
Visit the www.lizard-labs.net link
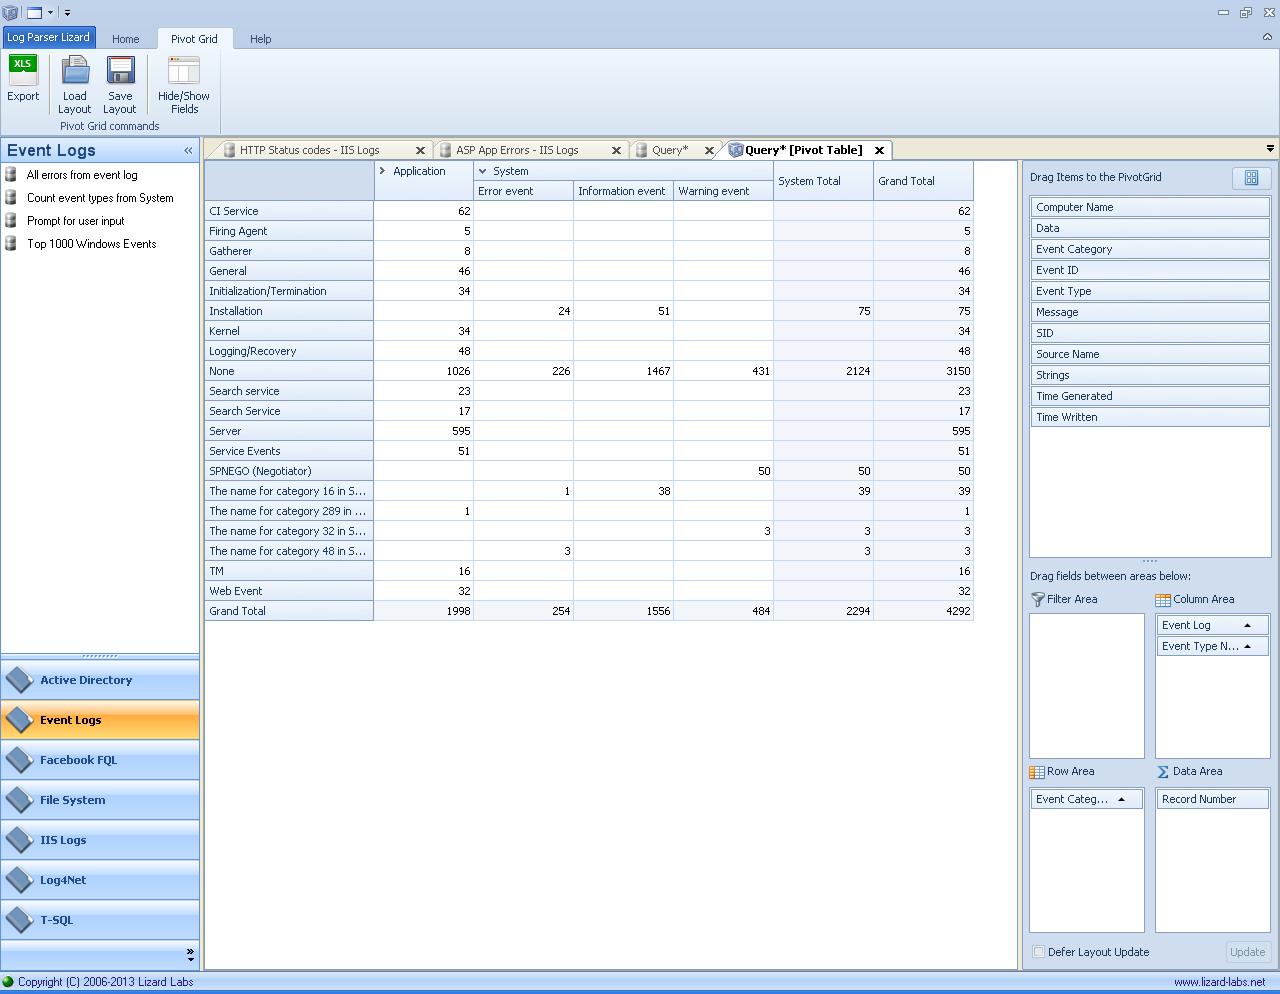[1219, 982]
